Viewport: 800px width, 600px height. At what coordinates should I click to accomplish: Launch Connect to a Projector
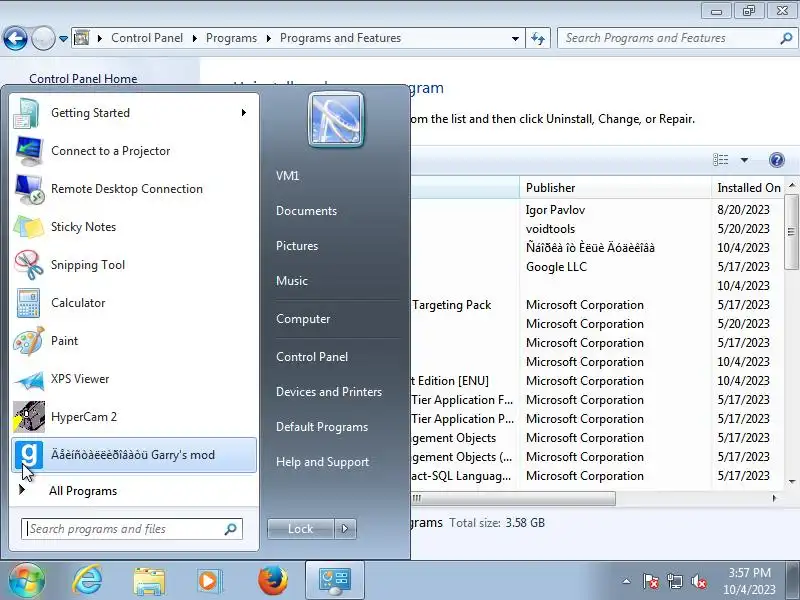coord(134,151)
